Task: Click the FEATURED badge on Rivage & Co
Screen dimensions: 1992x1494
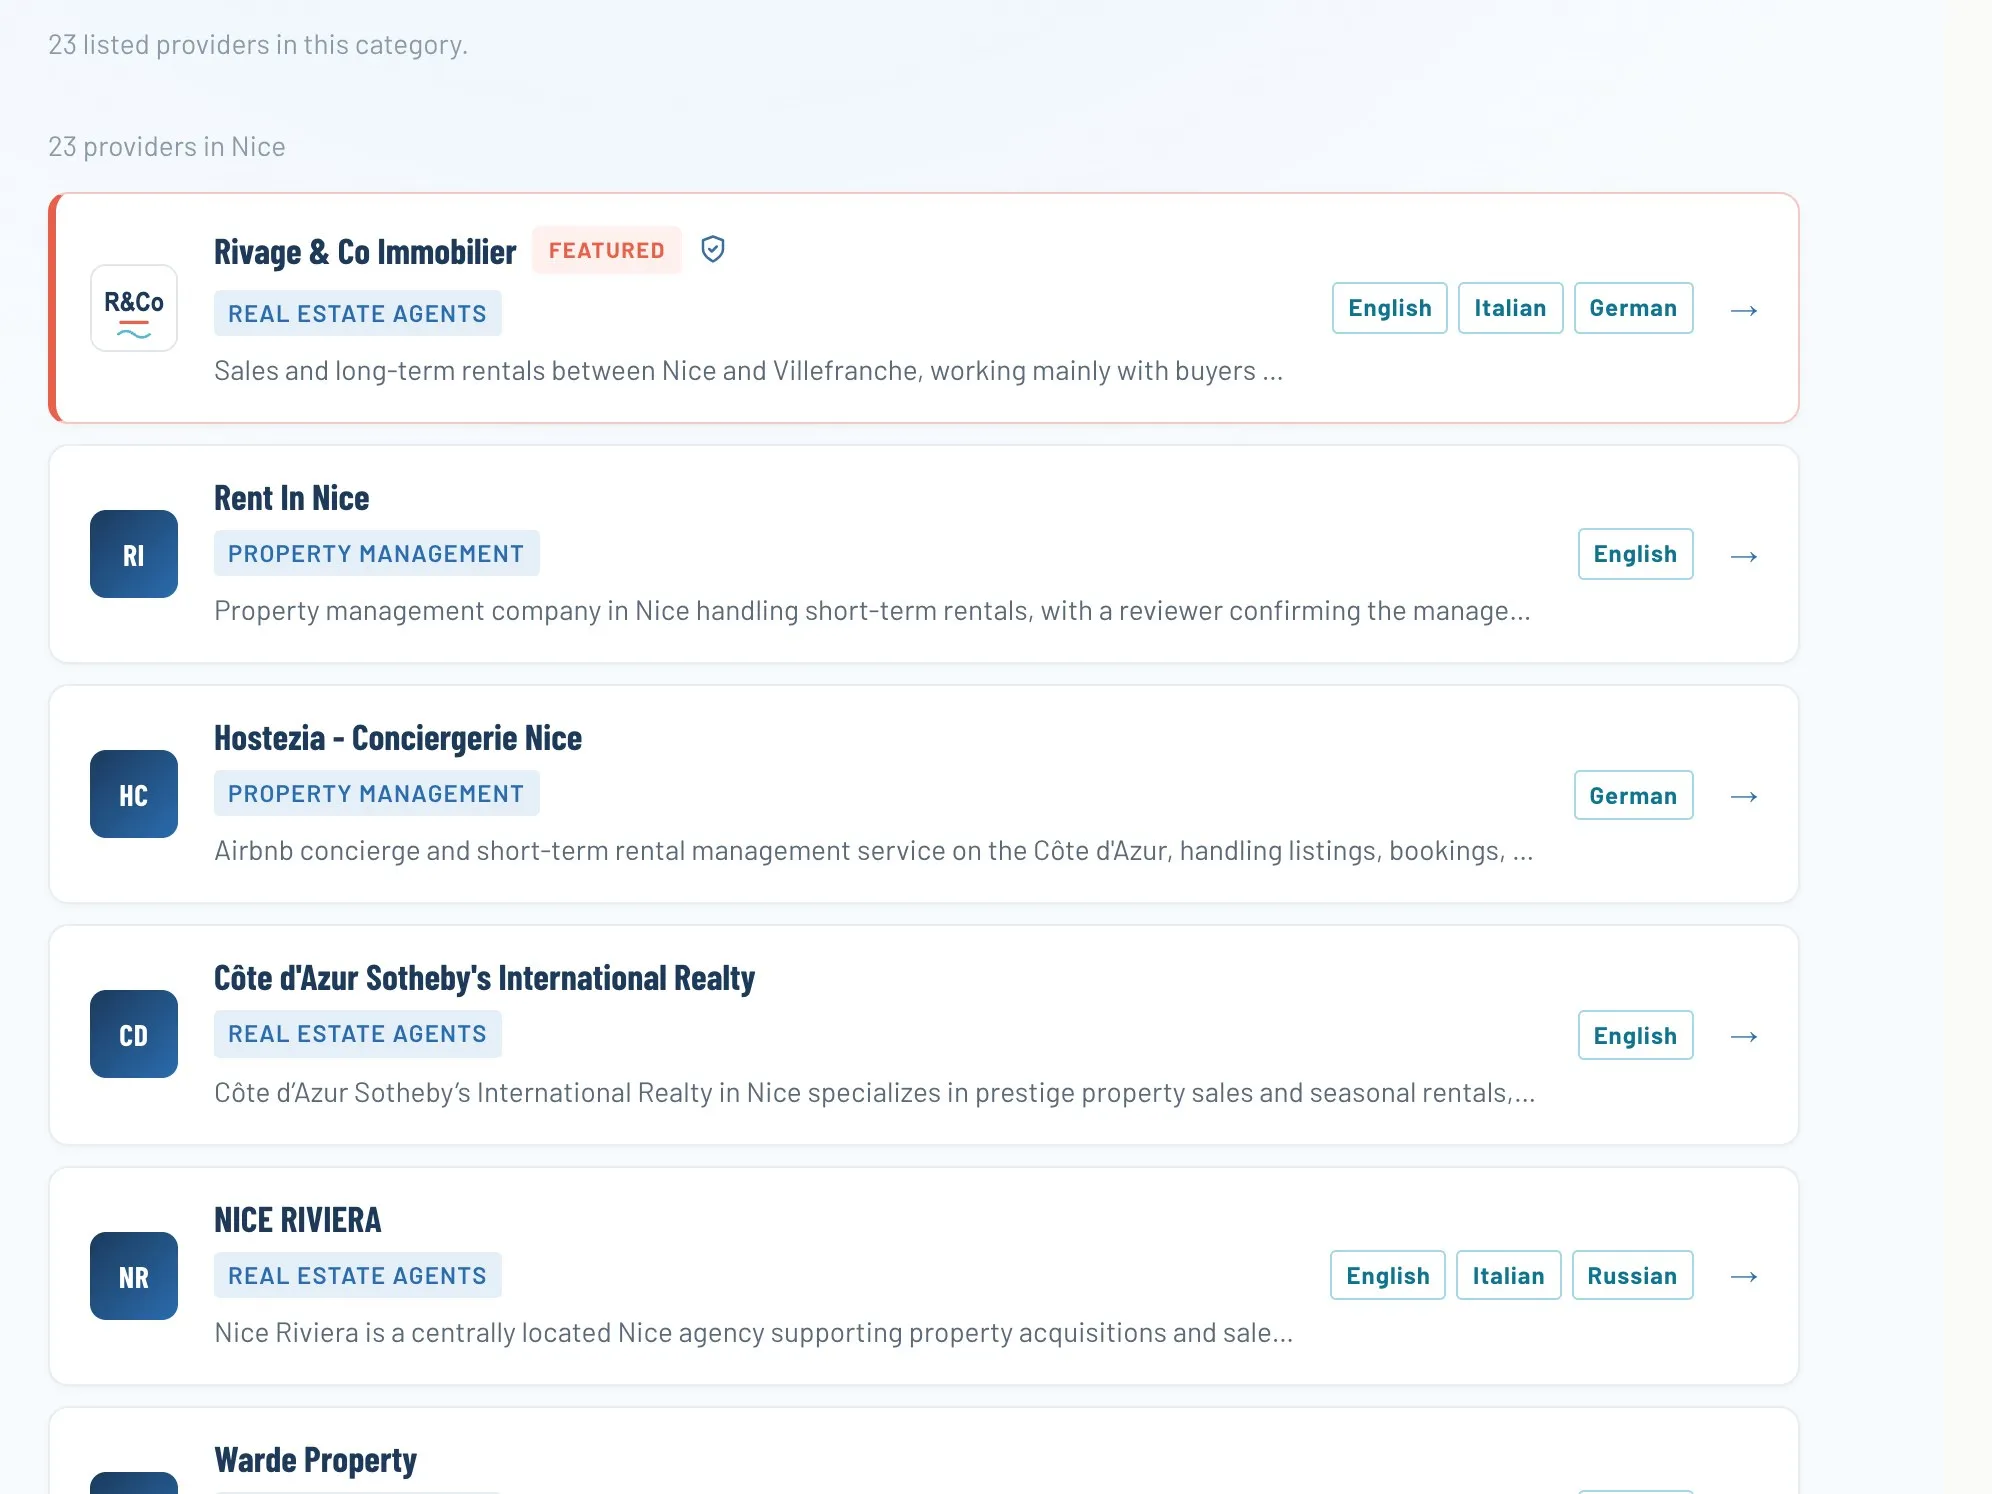Action: pyautogui.click(x=606, y=250)
